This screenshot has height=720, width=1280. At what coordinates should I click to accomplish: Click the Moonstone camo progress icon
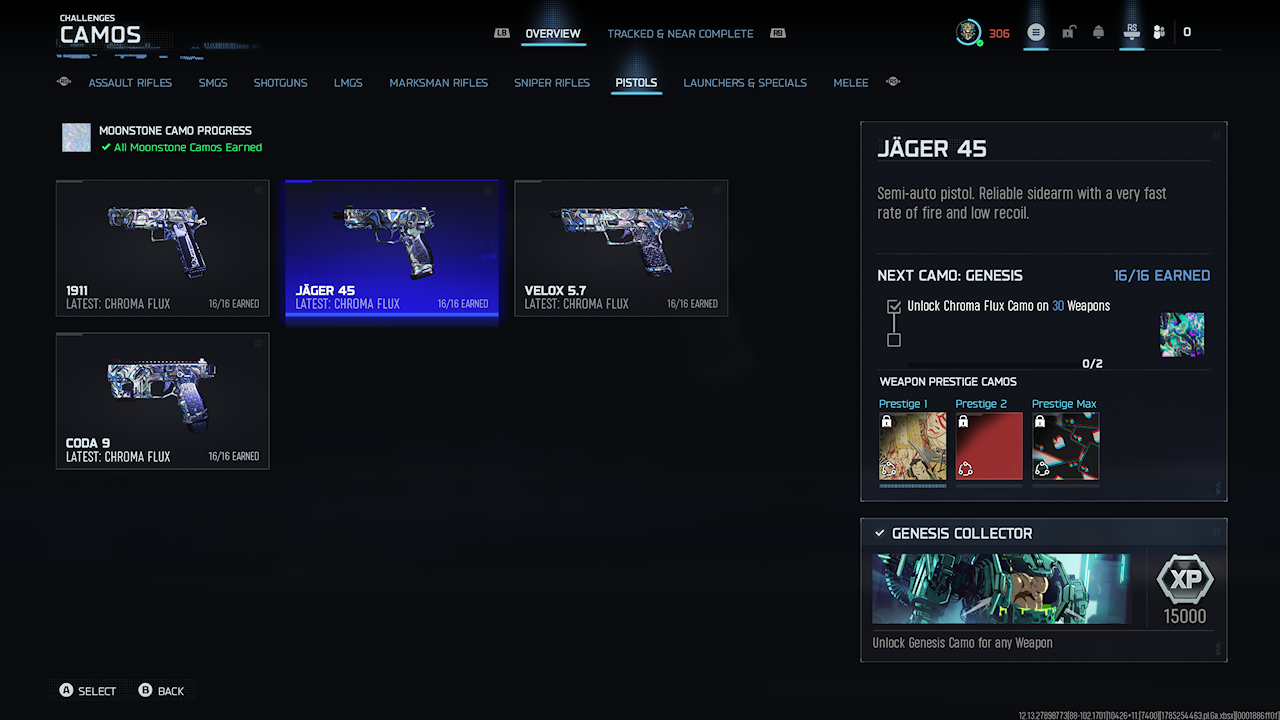[x=76, y=138]
